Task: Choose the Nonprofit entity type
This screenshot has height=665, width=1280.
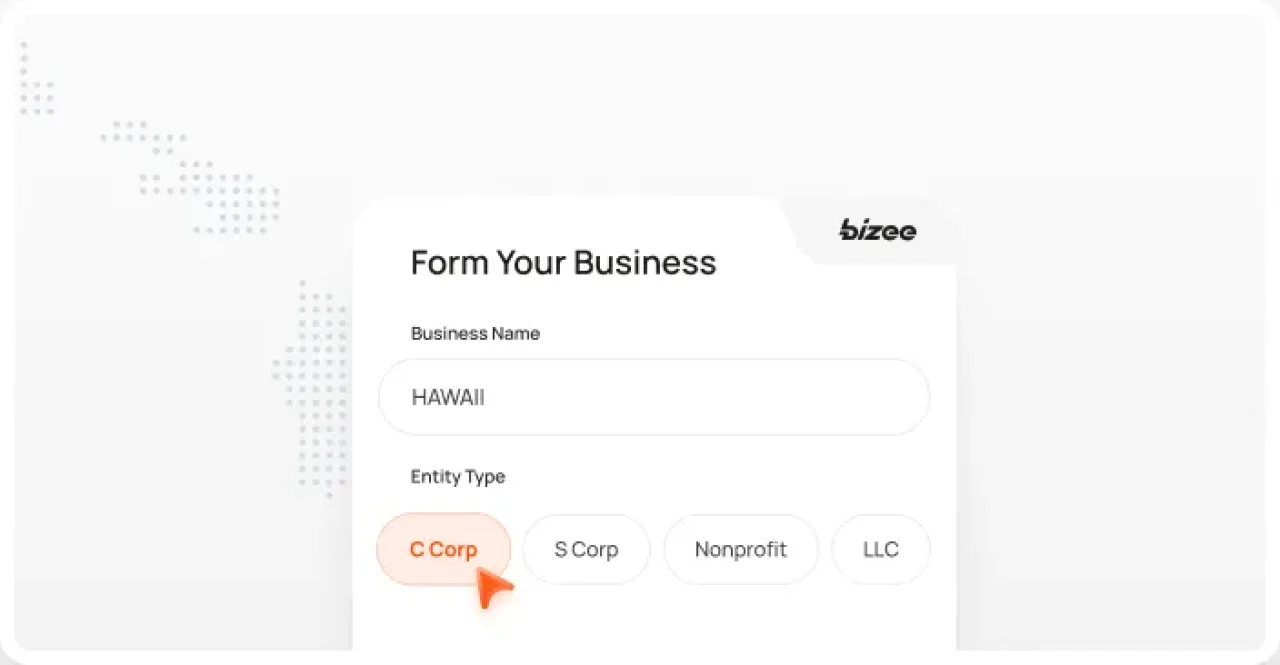Action: tap(740, 549)
